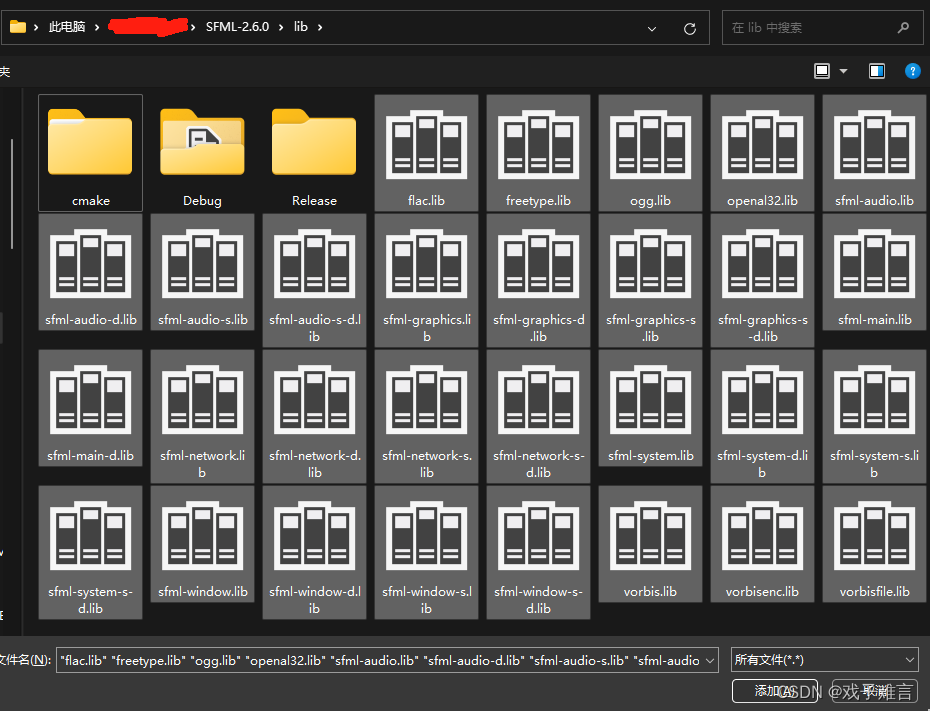
Task: Select the sfml-window-s-d.lib file
Action: 539,552
